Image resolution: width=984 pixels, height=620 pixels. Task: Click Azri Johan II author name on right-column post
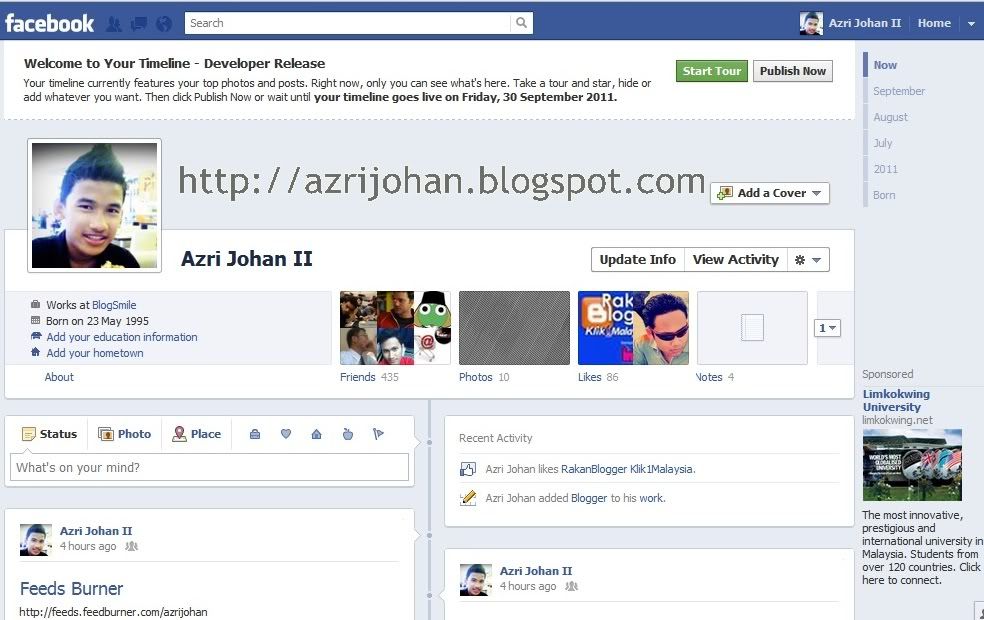click(x=536, y=571)
